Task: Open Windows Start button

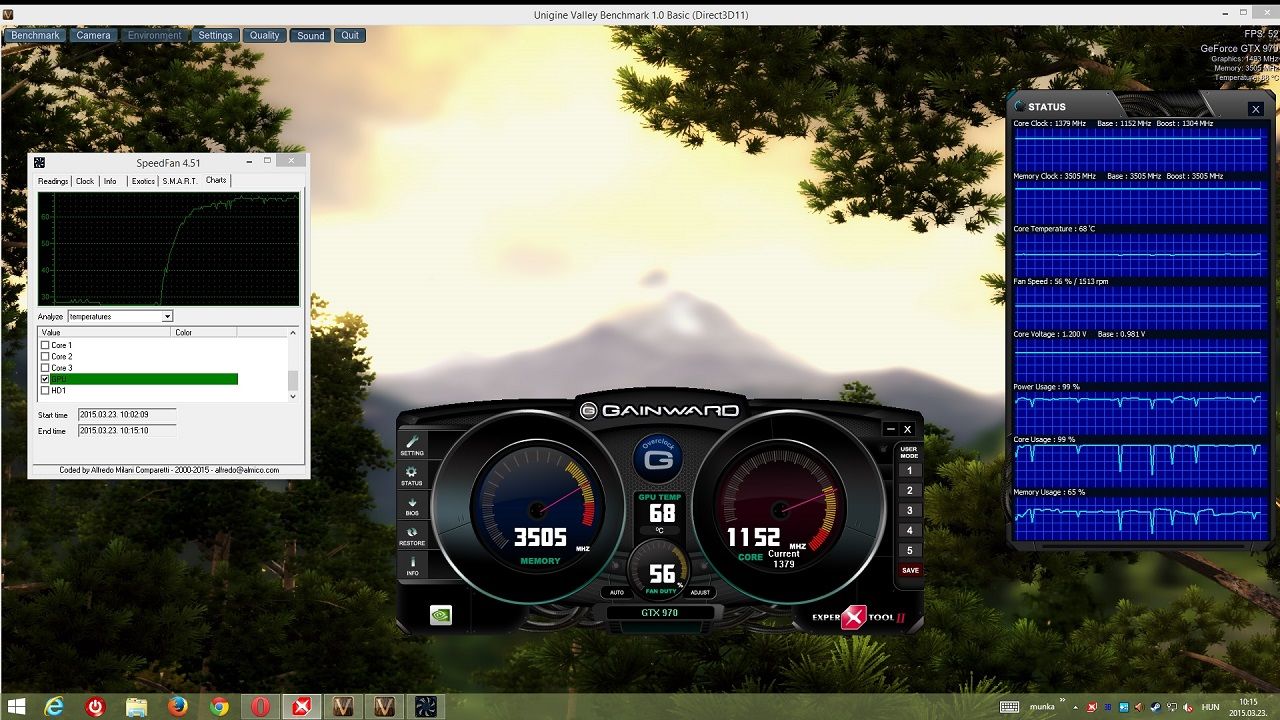Action: (16, 707)
